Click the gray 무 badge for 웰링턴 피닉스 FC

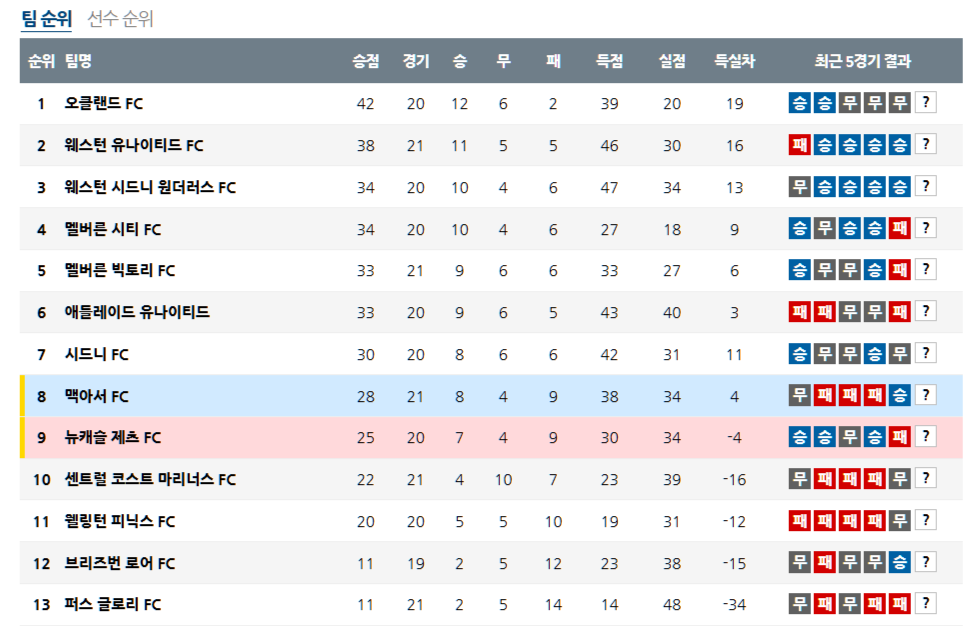900,521
